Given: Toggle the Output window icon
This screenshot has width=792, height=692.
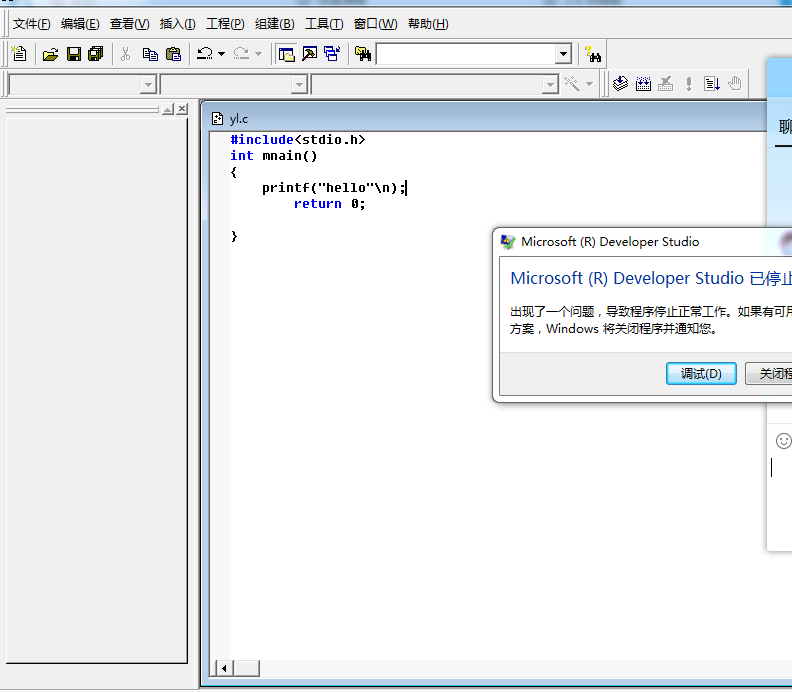Looking at the screenshot, I should [309, 54].
